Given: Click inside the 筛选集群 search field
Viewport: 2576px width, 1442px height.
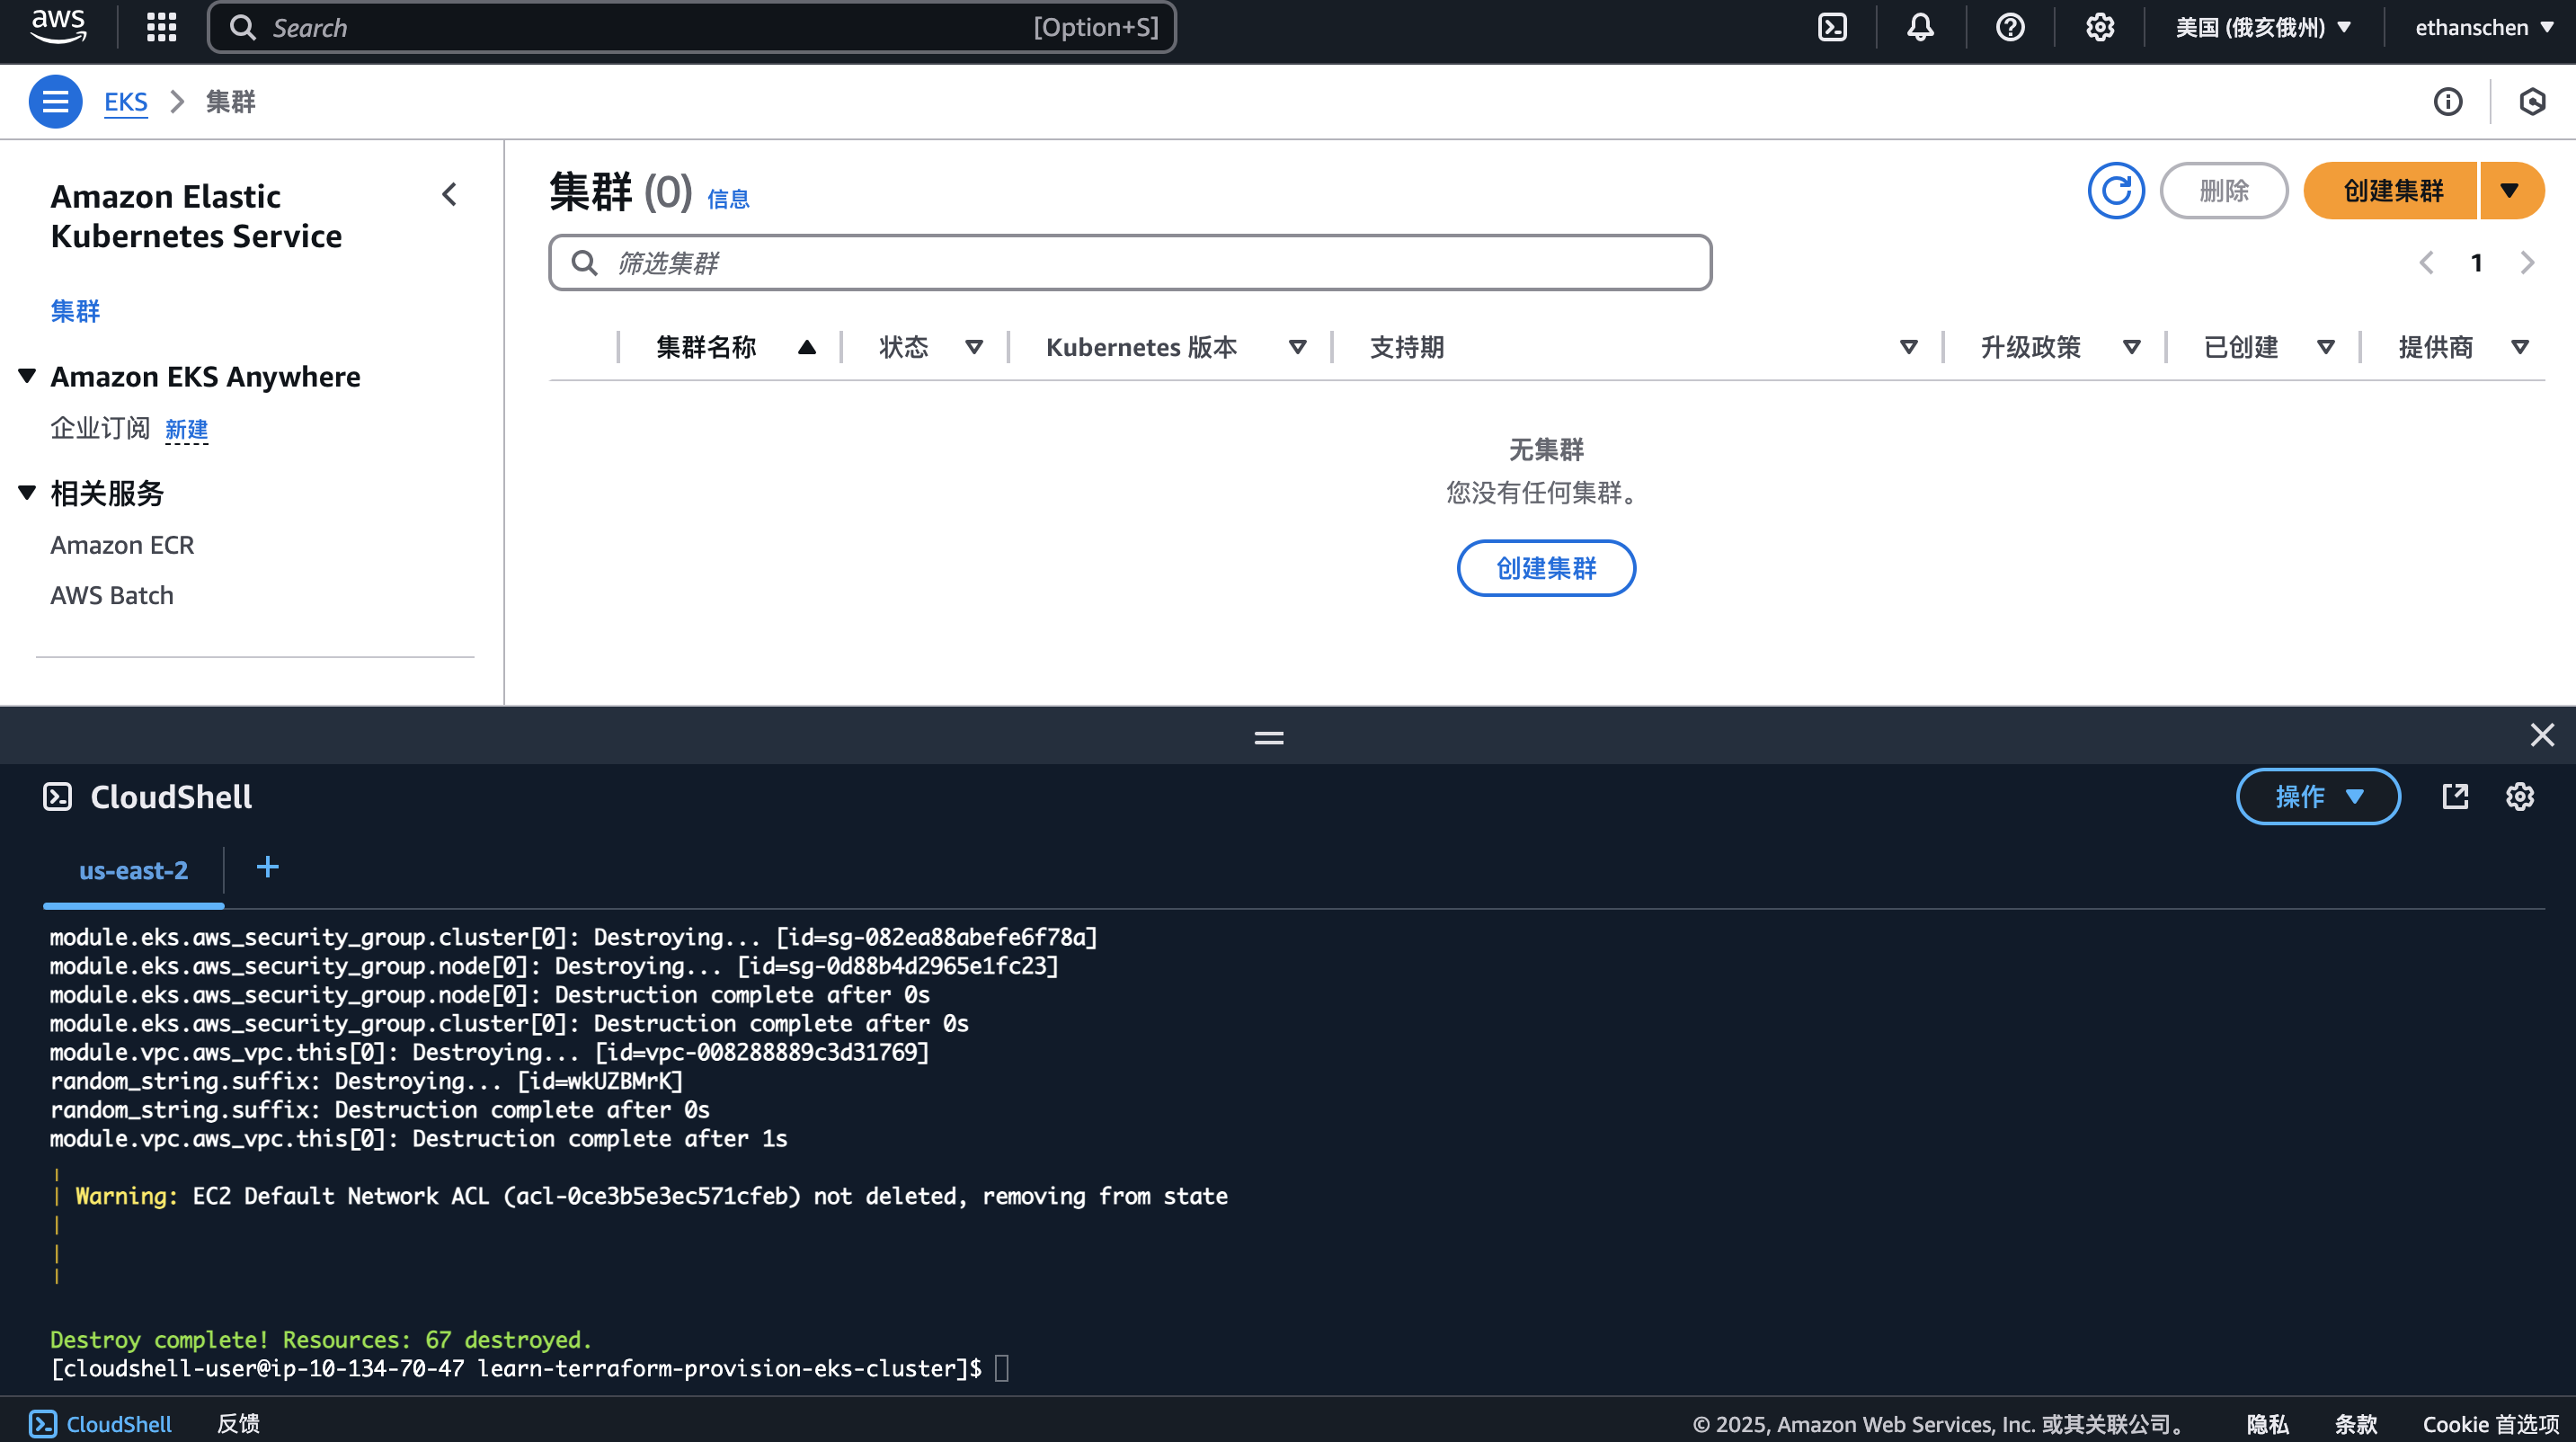Looking at the screenshot, I should coord(1128,262).
